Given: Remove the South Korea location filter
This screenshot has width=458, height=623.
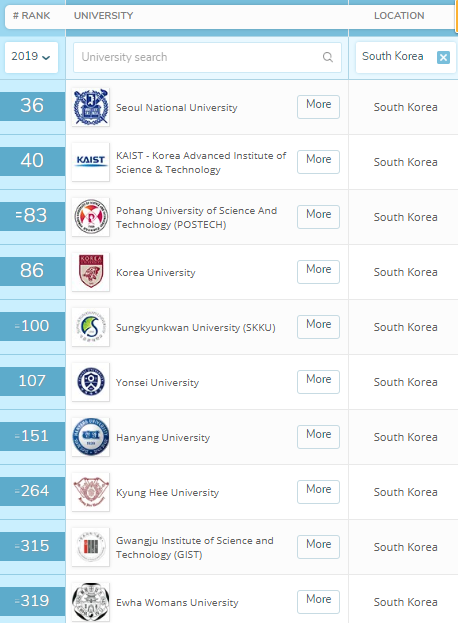Looking at the screenshot, I should (x=443, y=57).
